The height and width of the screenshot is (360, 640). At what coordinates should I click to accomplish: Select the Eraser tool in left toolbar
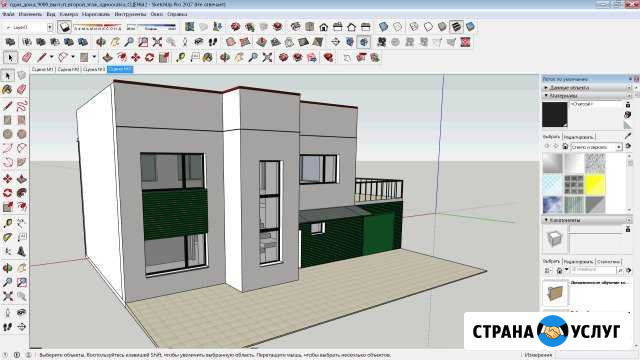[x=22, y=89]
